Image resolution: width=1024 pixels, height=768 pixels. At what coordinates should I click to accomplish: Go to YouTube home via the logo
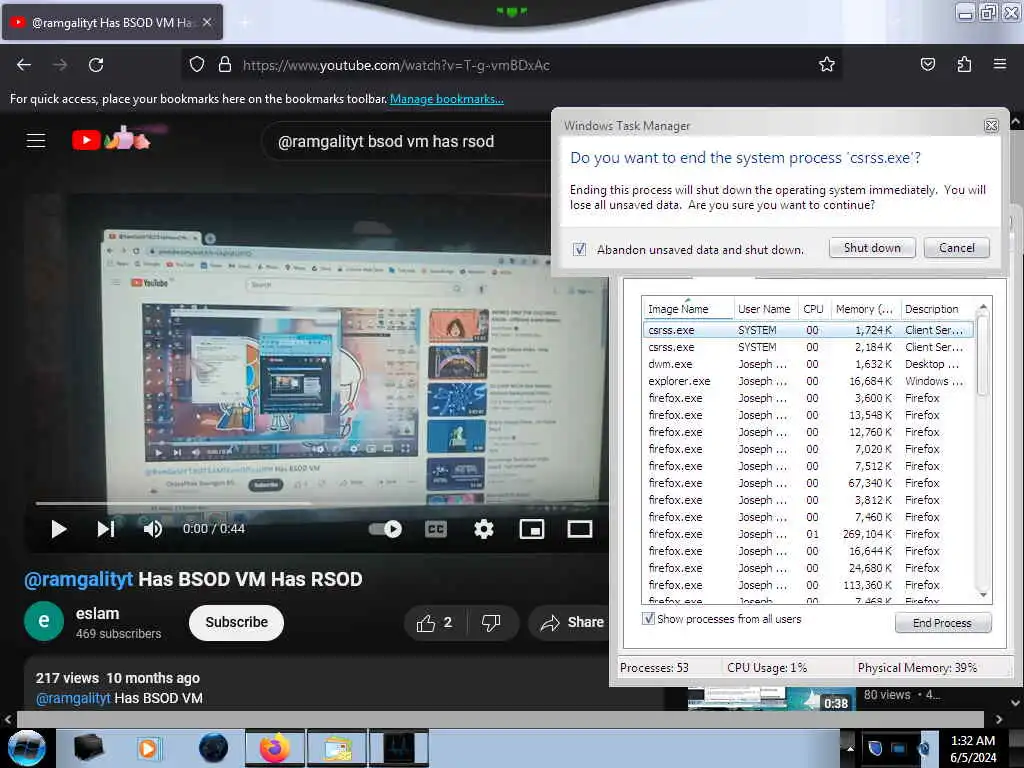coord(111,139)
